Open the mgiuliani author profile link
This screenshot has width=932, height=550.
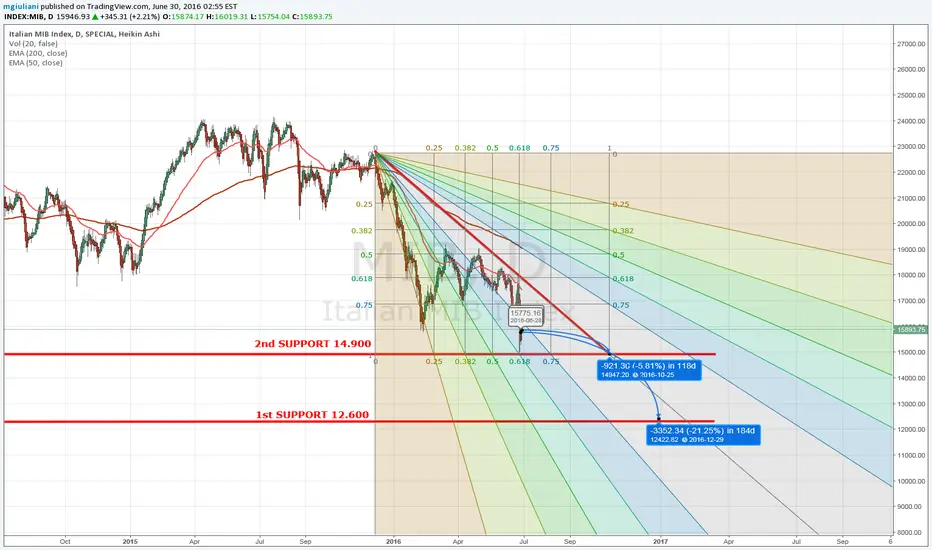pos(21,7)
